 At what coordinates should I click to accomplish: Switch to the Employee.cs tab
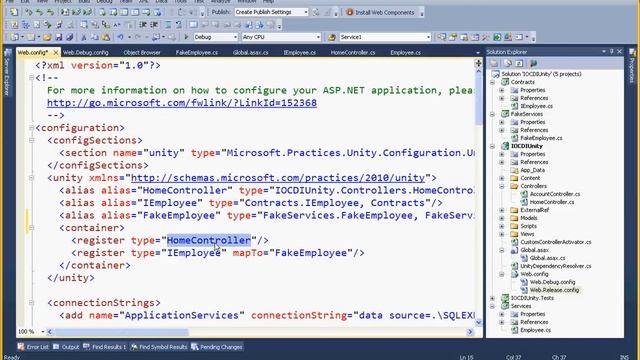(x=405, y=53)
